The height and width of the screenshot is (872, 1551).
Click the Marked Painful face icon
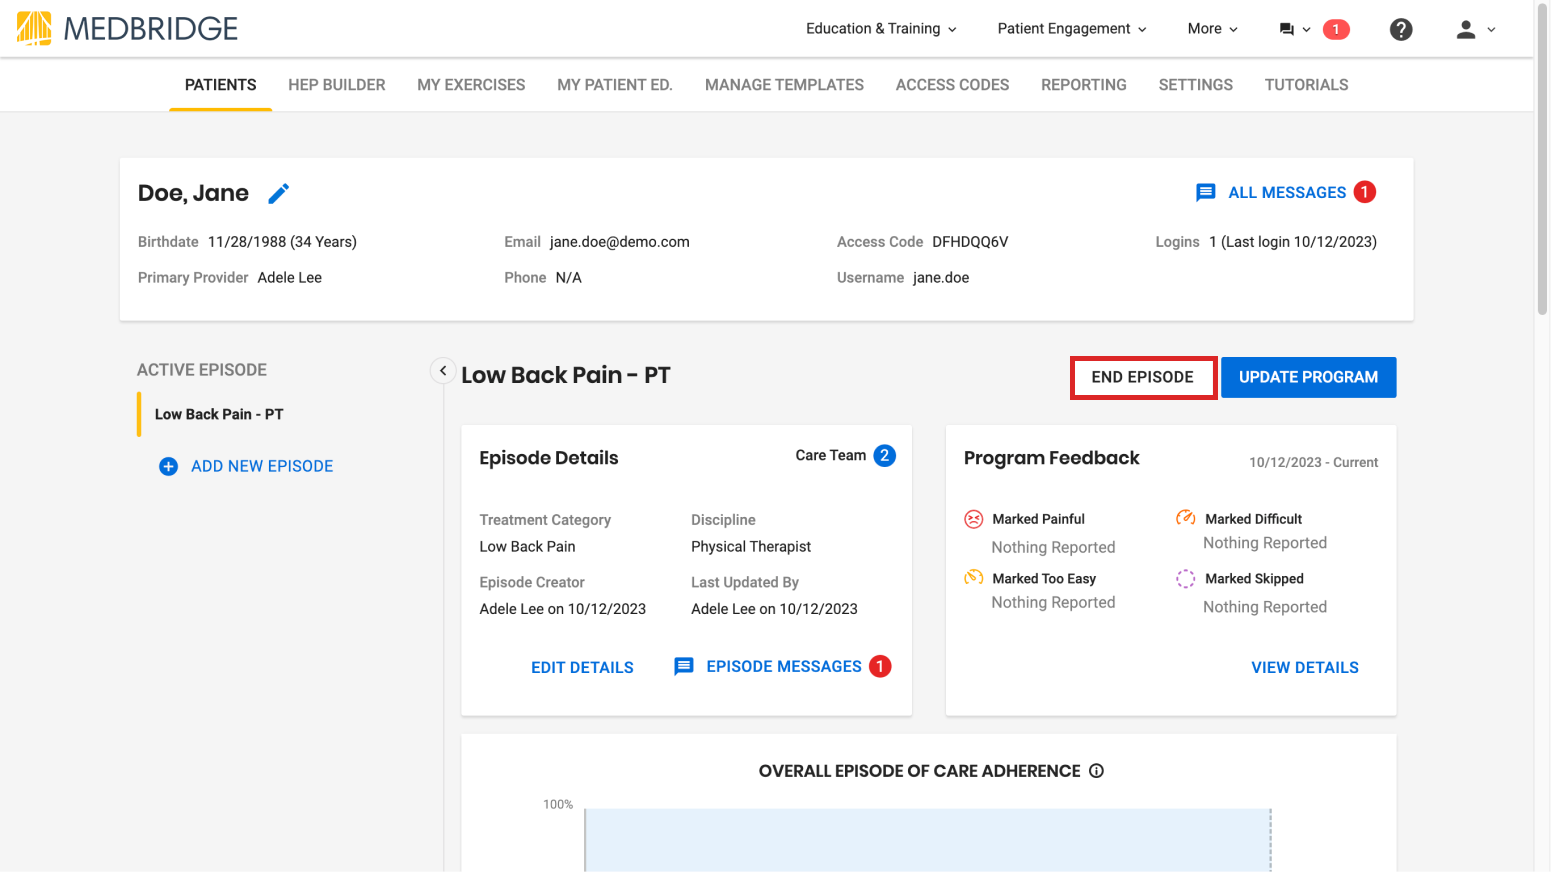pos(973,519)
